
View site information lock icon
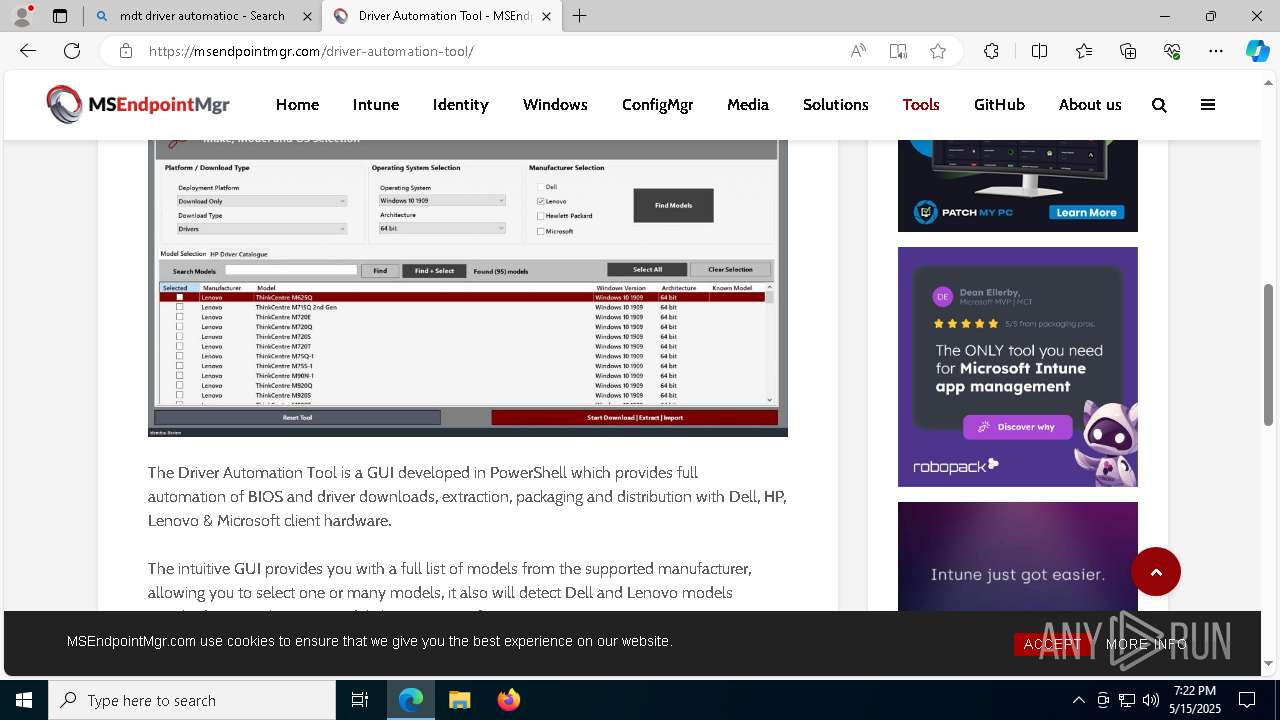pos(125,51)
